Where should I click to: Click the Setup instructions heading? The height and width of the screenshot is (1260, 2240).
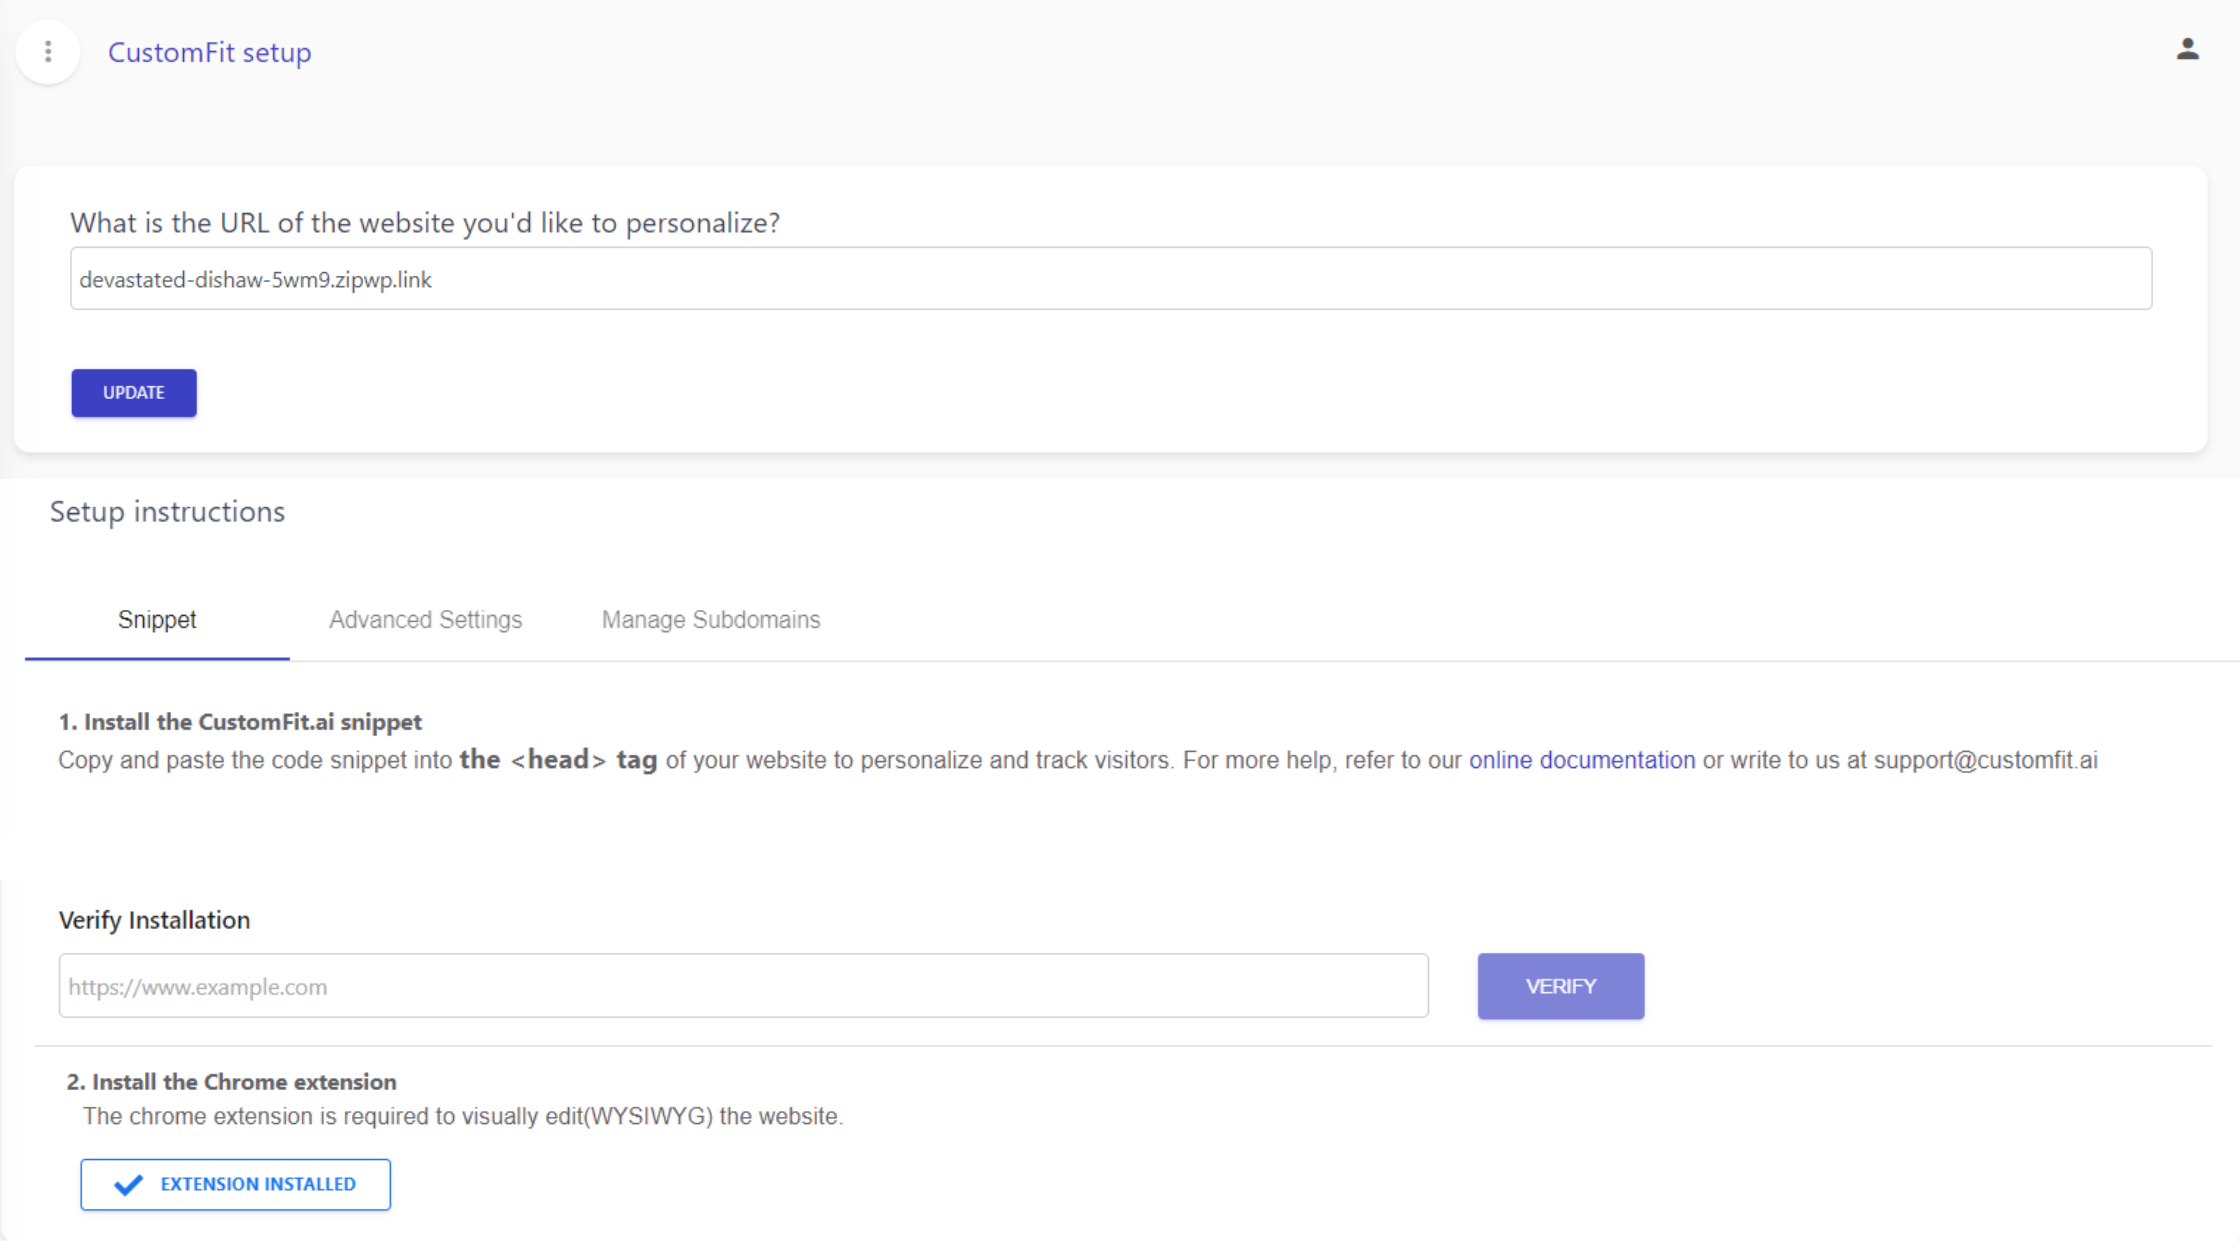[167, 512]
